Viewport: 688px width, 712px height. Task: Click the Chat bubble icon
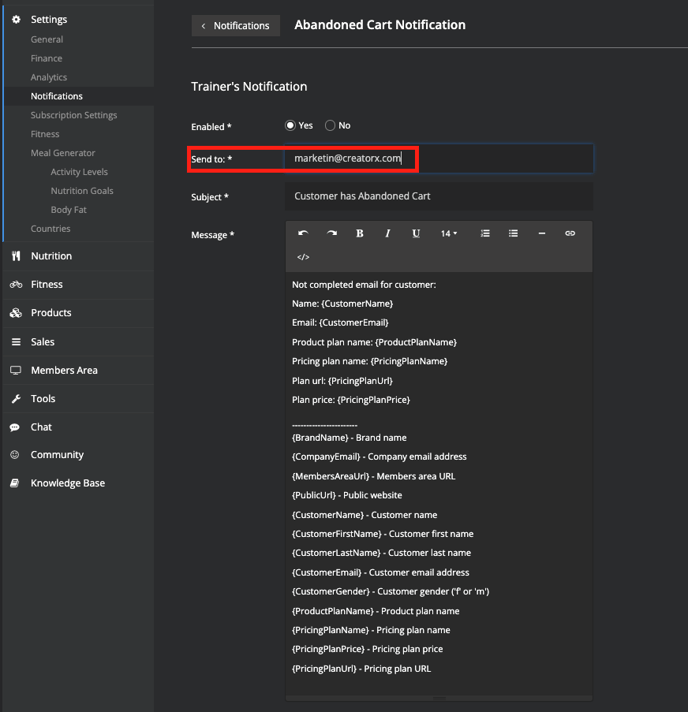pos(15,427)
